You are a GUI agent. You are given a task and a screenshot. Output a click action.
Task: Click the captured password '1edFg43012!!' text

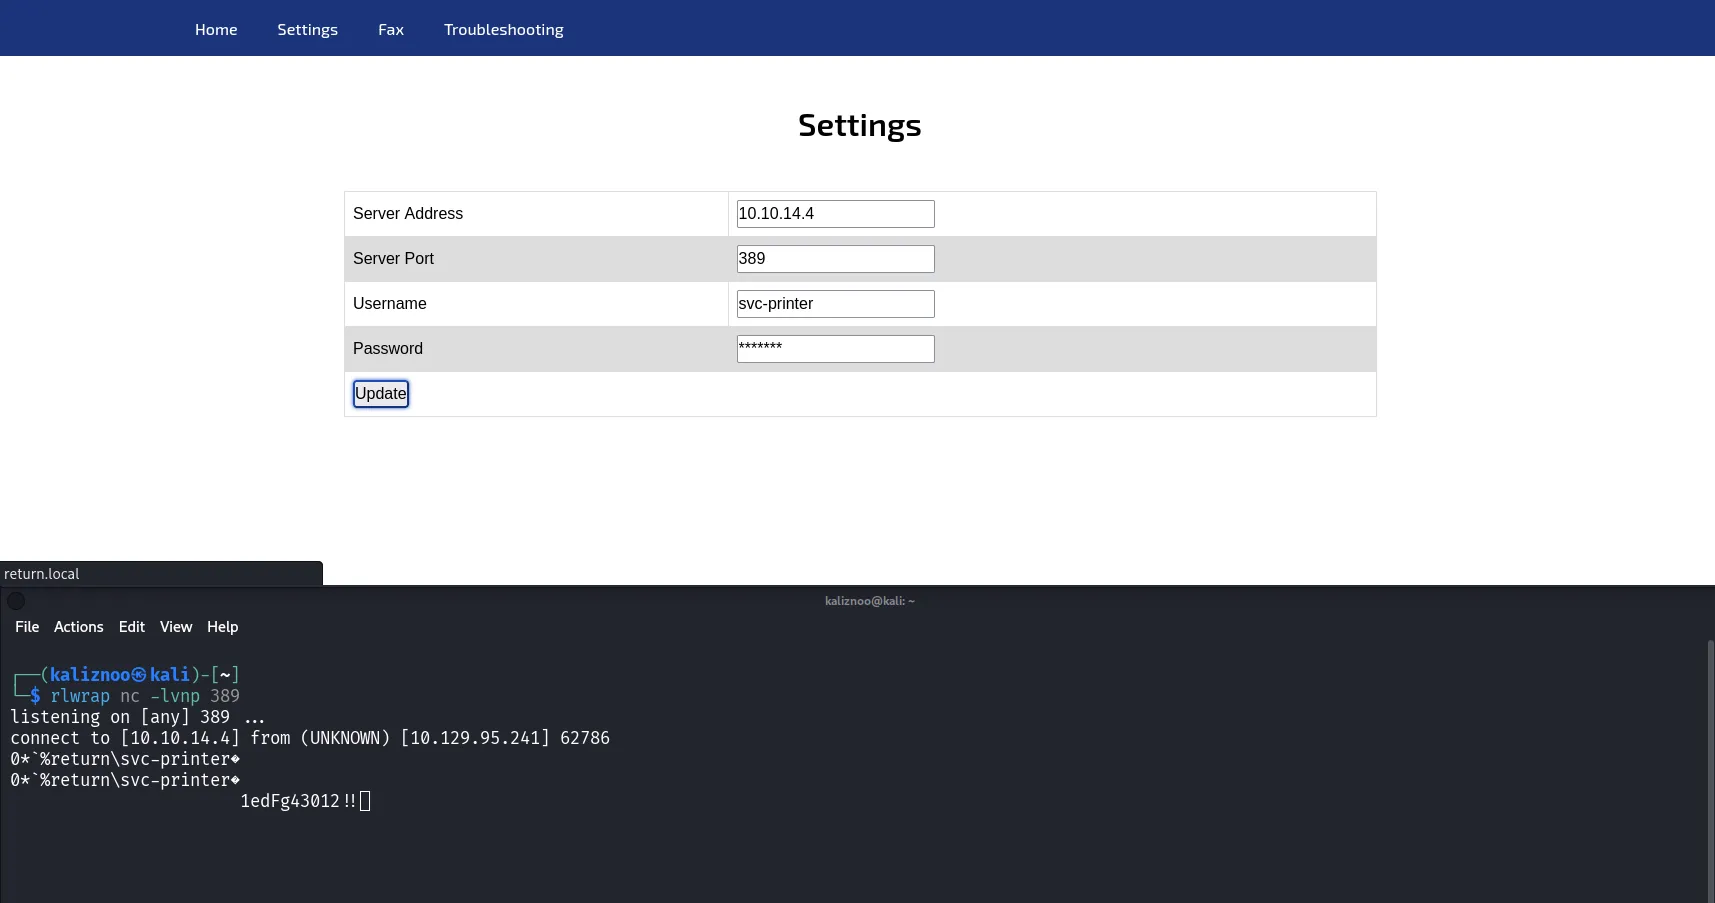coord(298,801)
